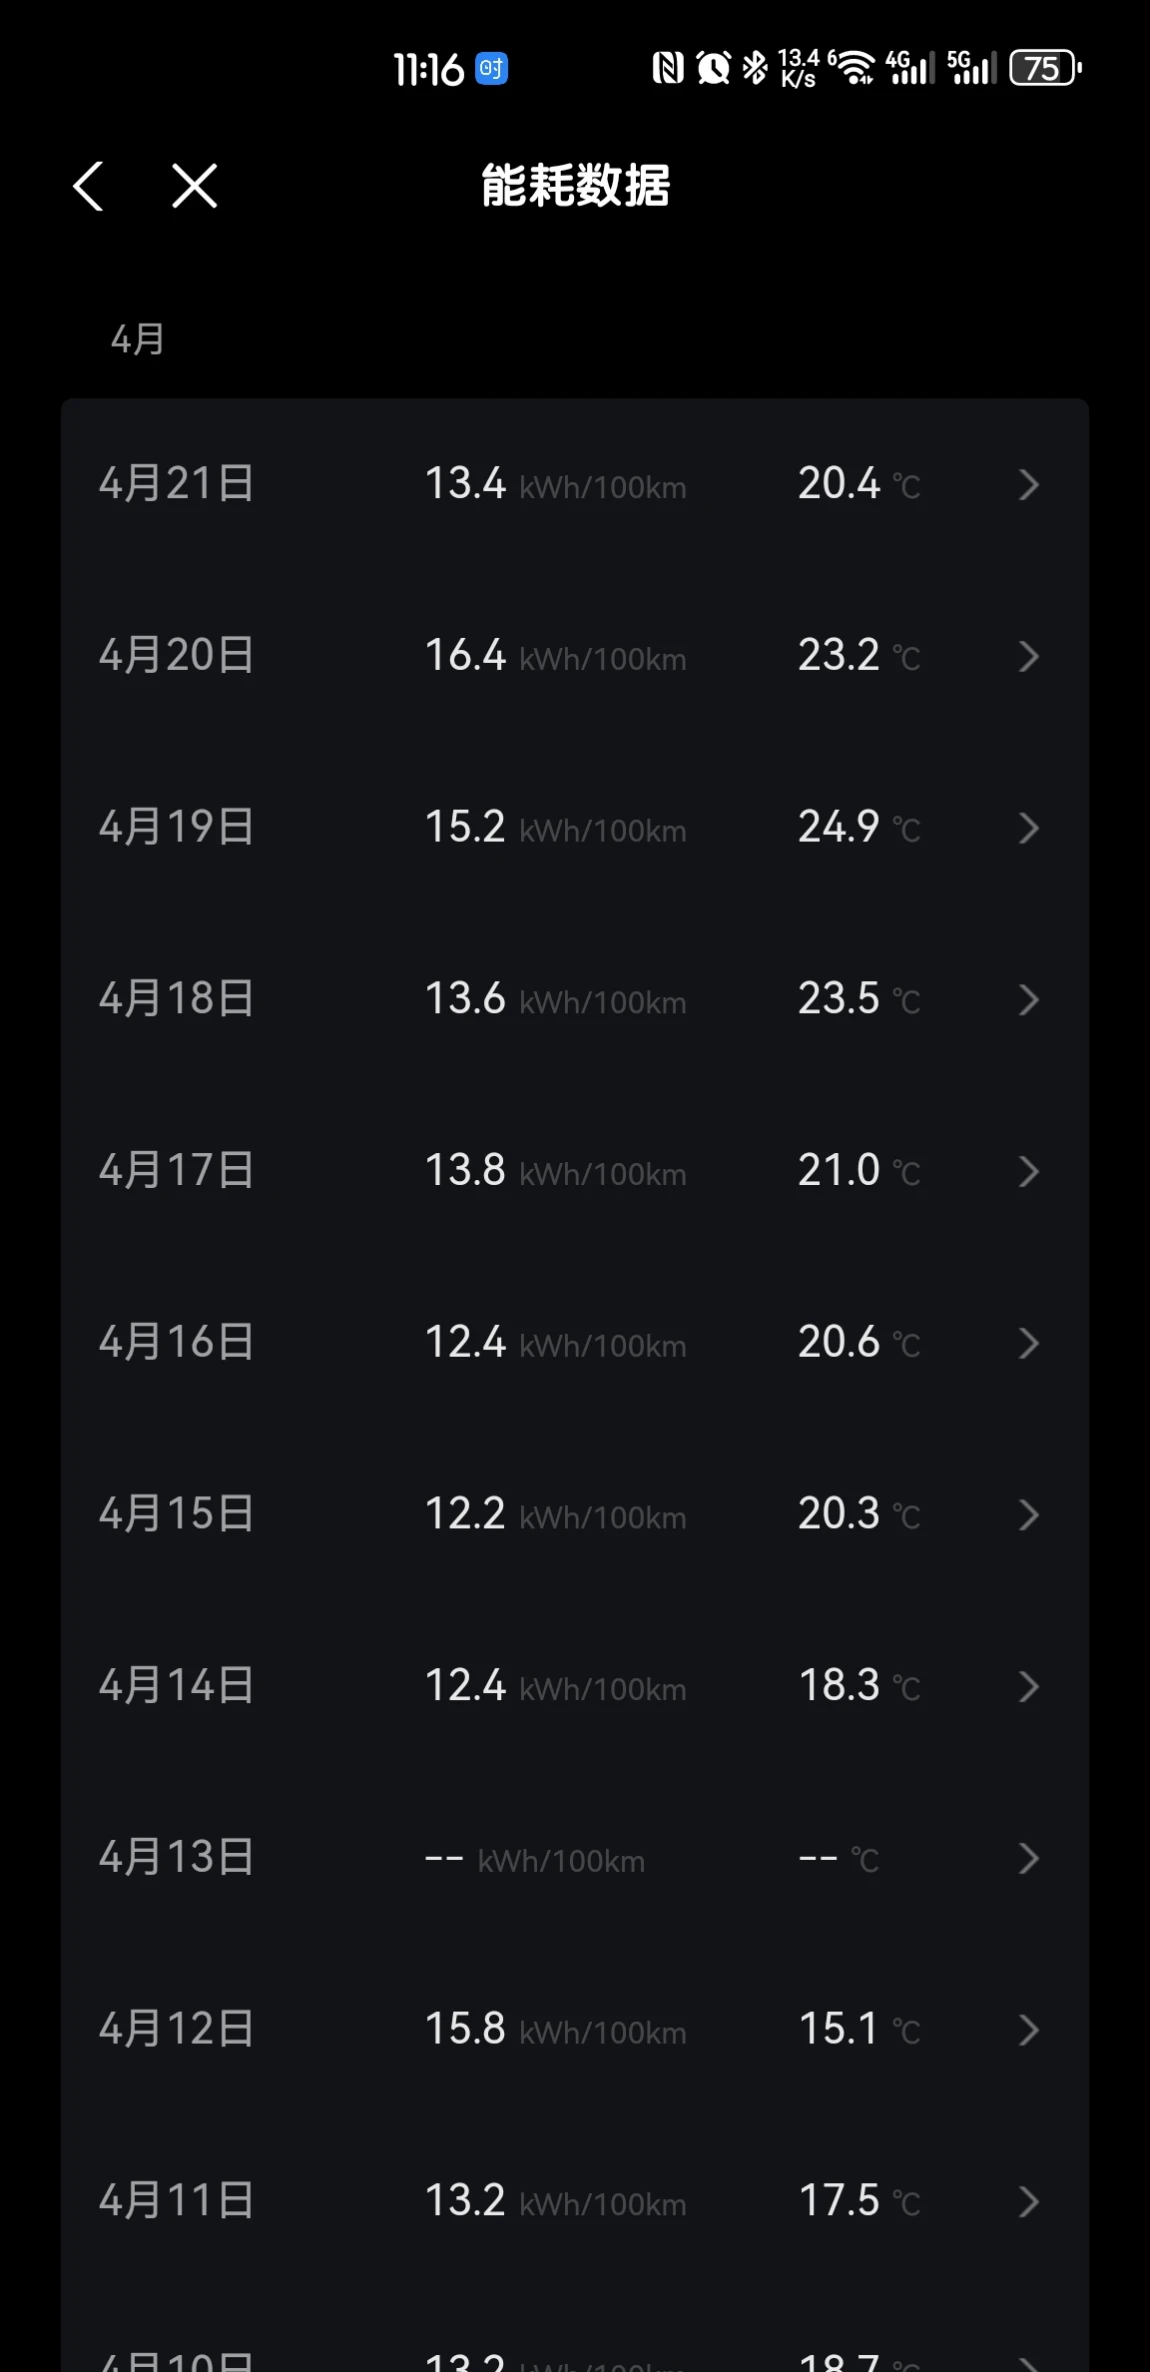Tap the alarm clock status icon
The image size is (1150, 2372).
point(713,68)
